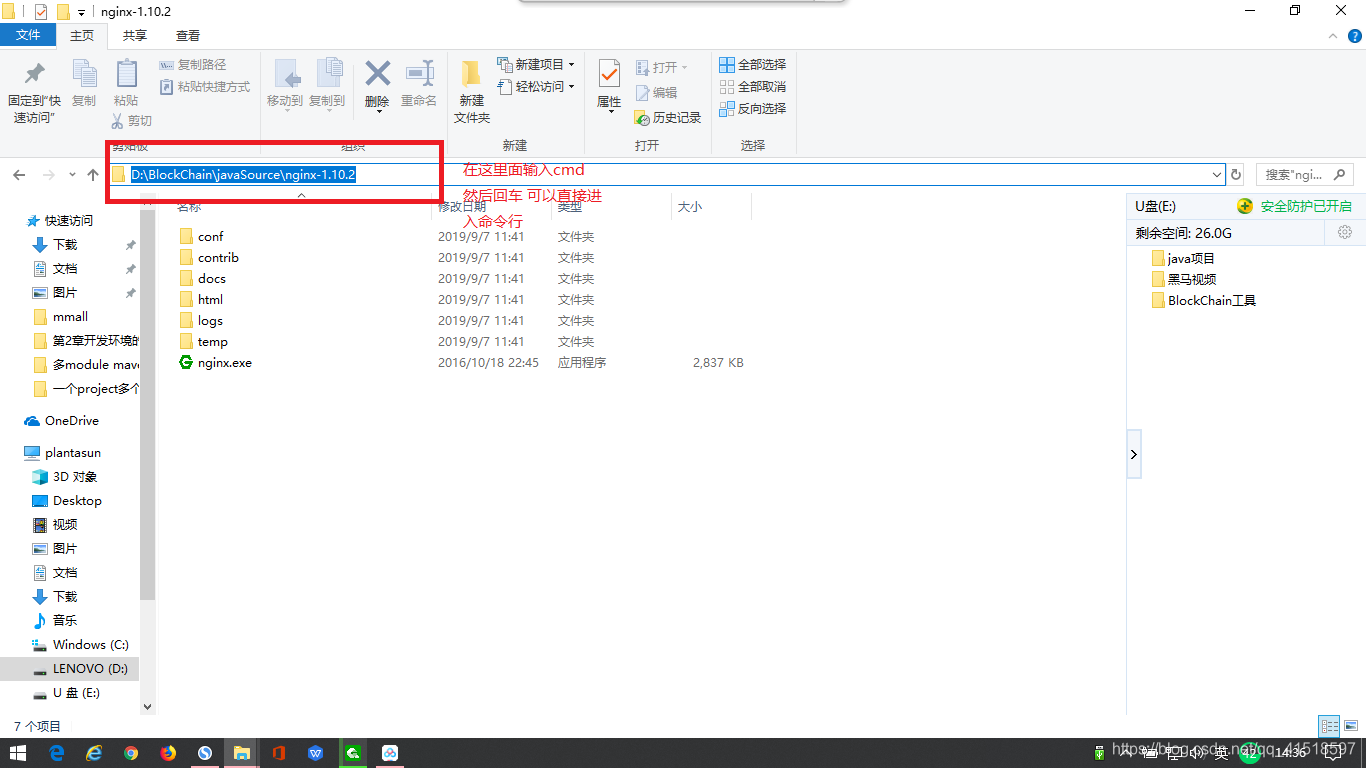
Task: Sort by the 大小 column header
Action: [x=690, y=206]
